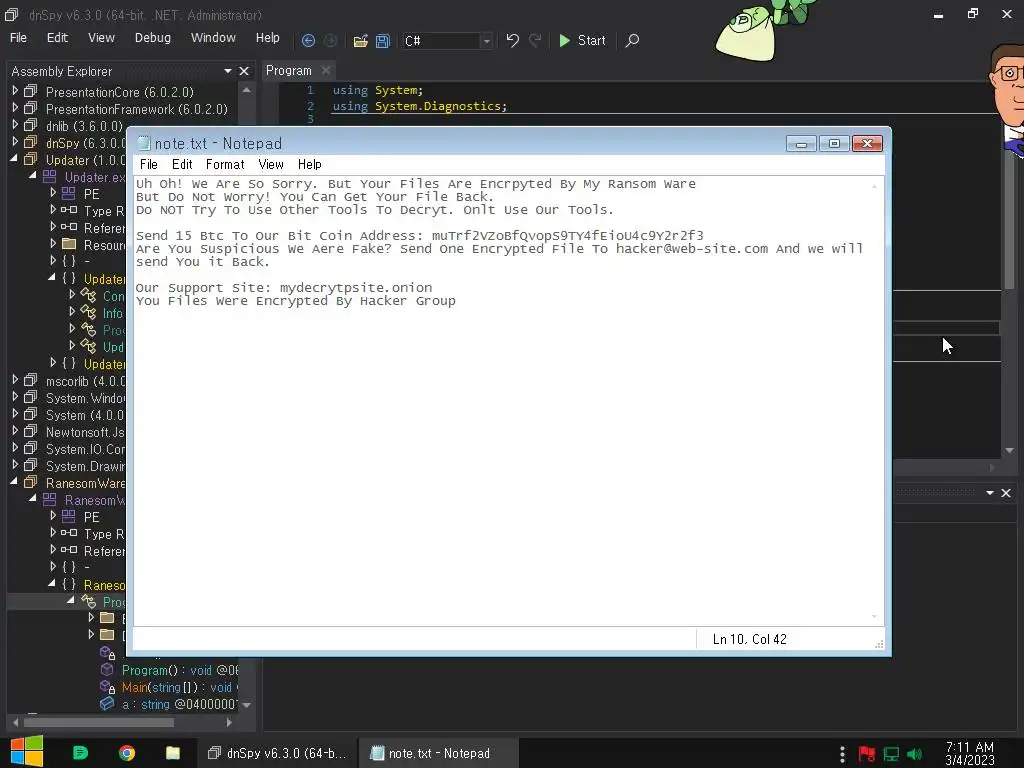This screenshot has width=1024, height=768.
Task: Expand the Newtonsoft.Json assembly
Action: pos(15,430)
